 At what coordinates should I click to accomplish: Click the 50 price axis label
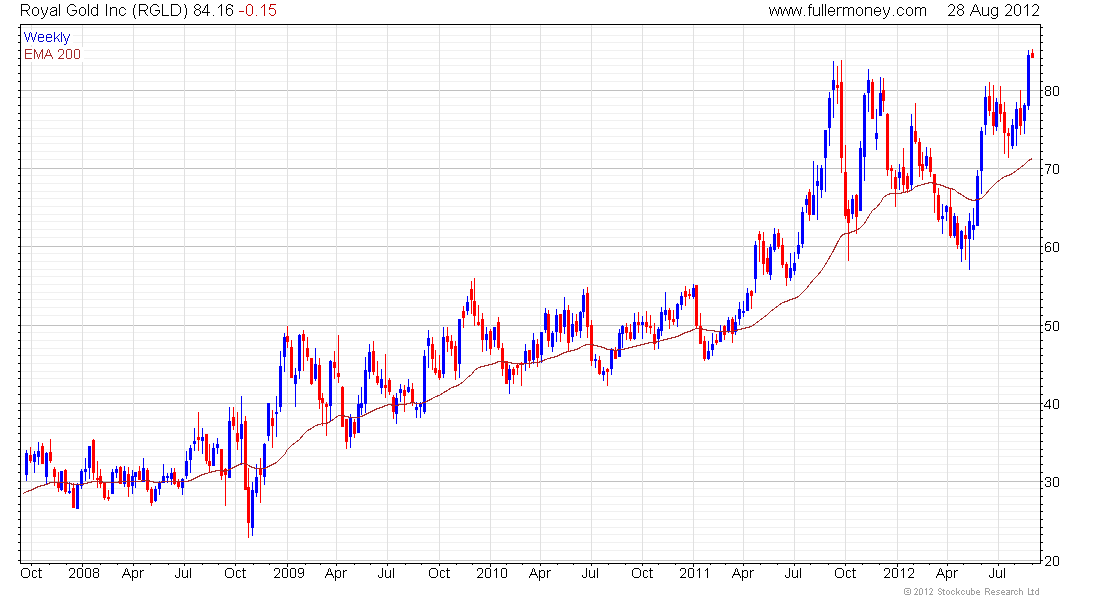pyautogui.click(x=1052, y=326)
